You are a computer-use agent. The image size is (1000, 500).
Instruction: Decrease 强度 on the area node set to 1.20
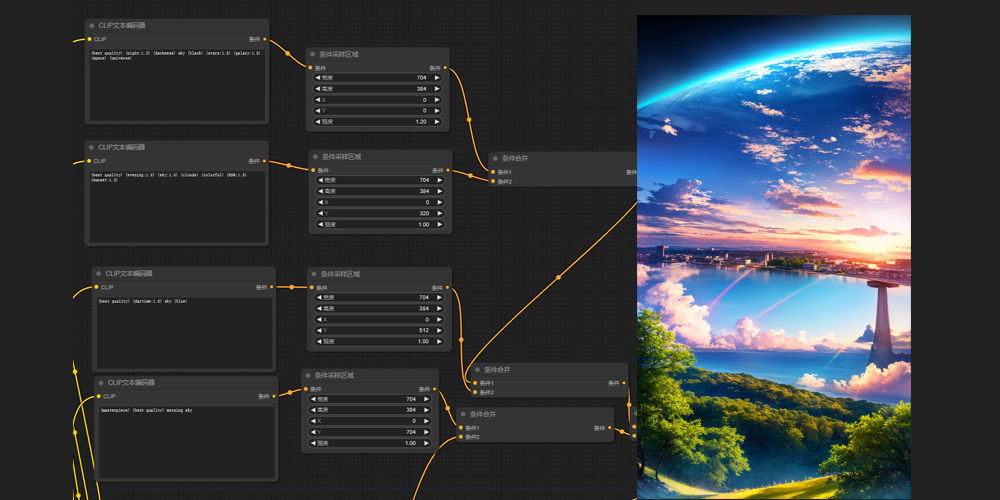pyautogui.click(x=318, y=121)
